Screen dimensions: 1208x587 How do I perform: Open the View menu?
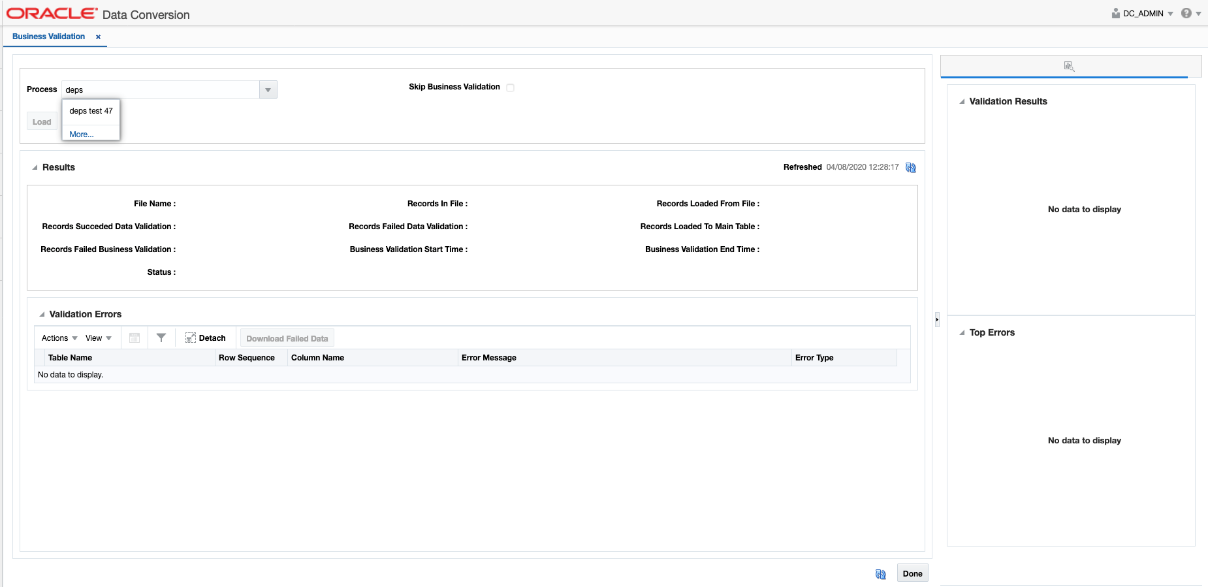coord(98,338)
